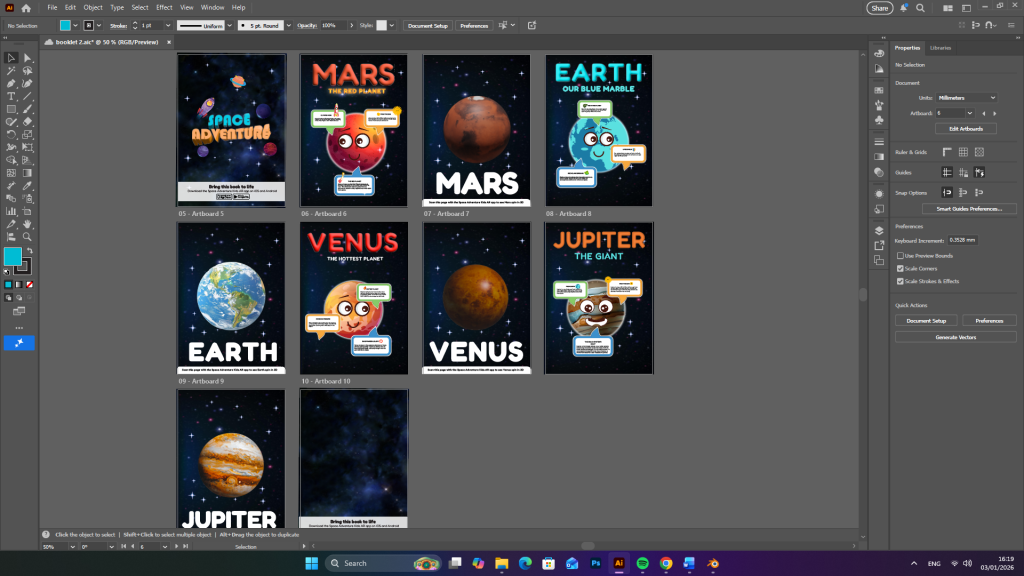Expand the Artboard number dropdown
This screenshot has height=576, width=1024.
pyautogui.click(x=968, y=113)
